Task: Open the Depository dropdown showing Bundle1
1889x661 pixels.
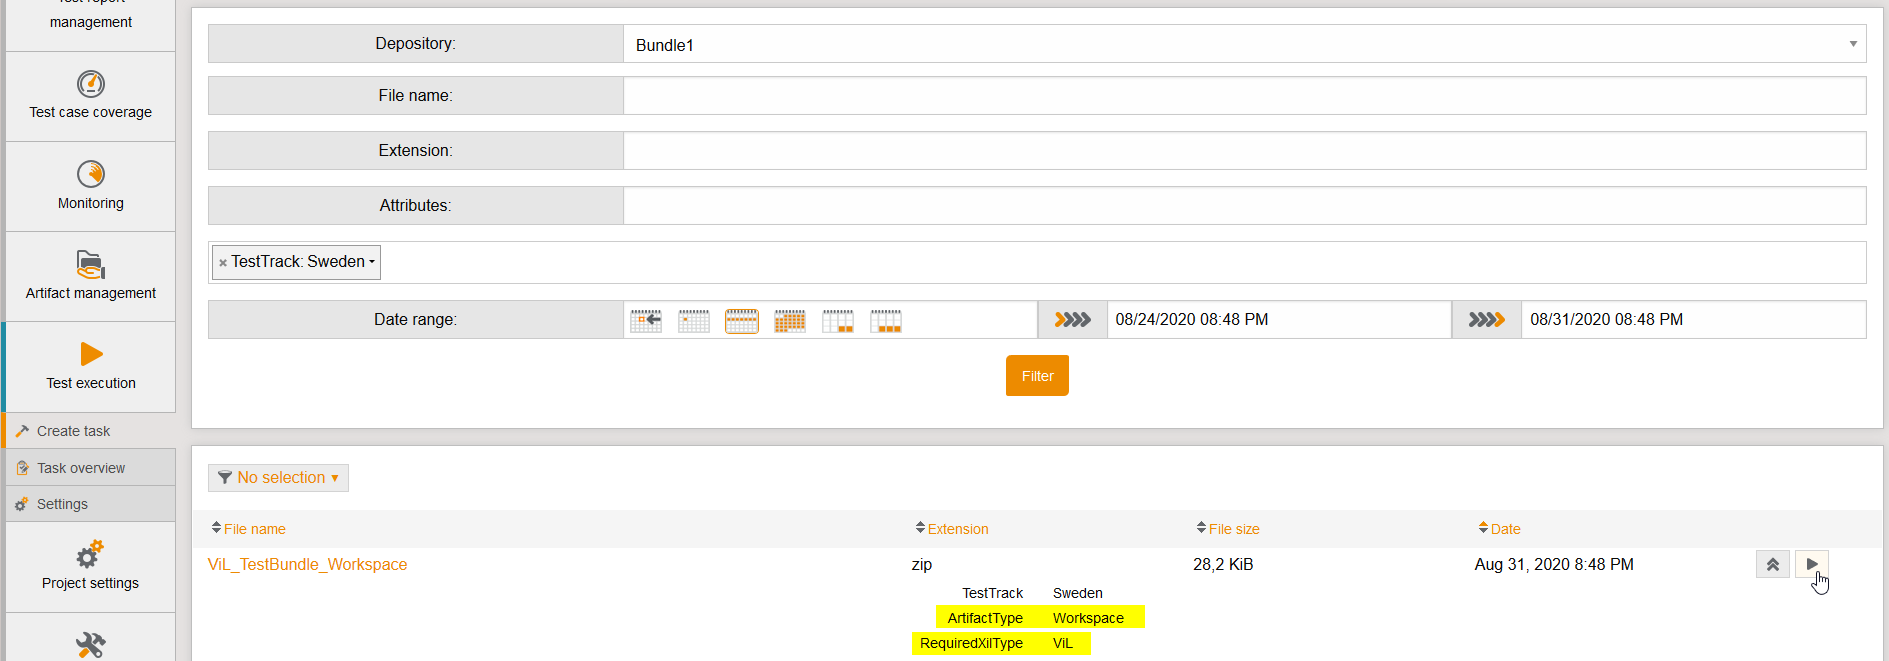Action: (x=1244, y=44)
